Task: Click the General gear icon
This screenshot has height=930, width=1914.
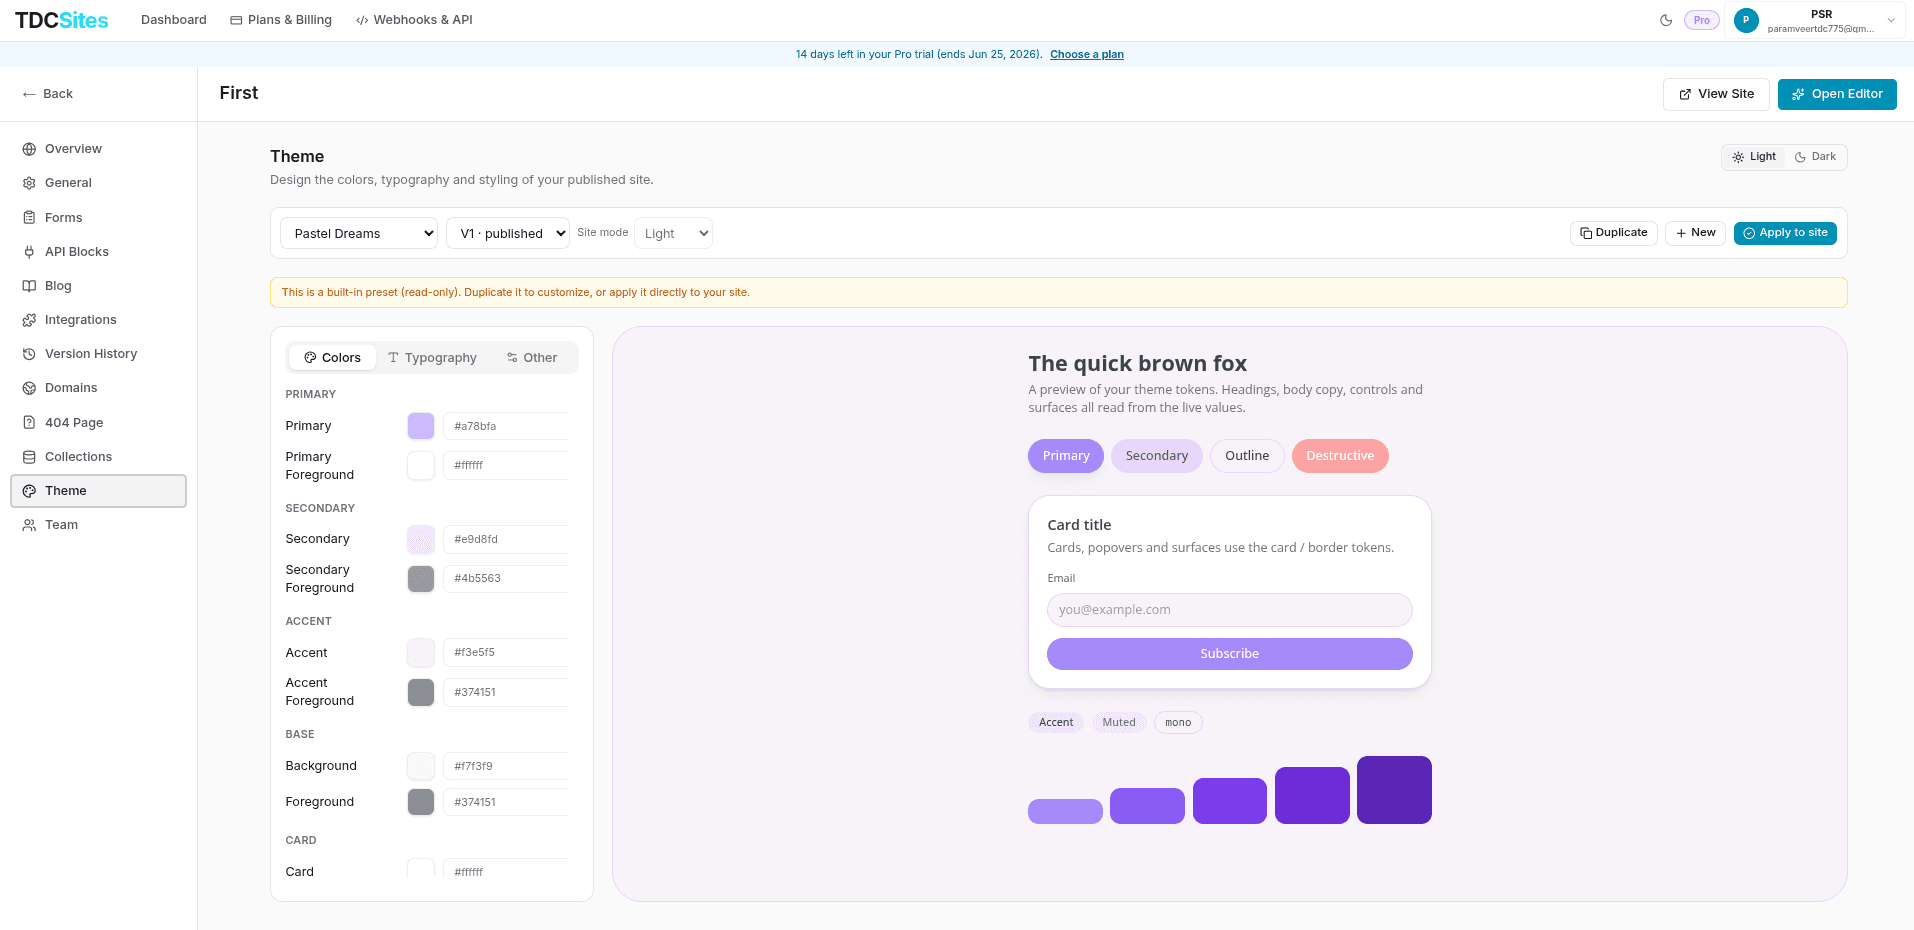Action: tap(29, 183)
